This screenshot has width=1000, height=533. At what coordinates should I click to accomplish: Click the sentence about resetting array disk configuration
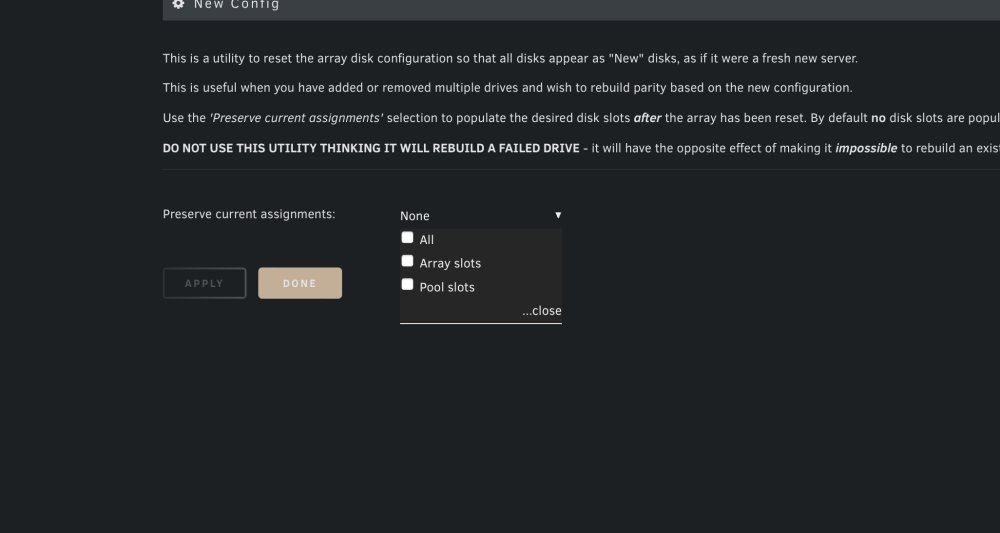(510, 59)
